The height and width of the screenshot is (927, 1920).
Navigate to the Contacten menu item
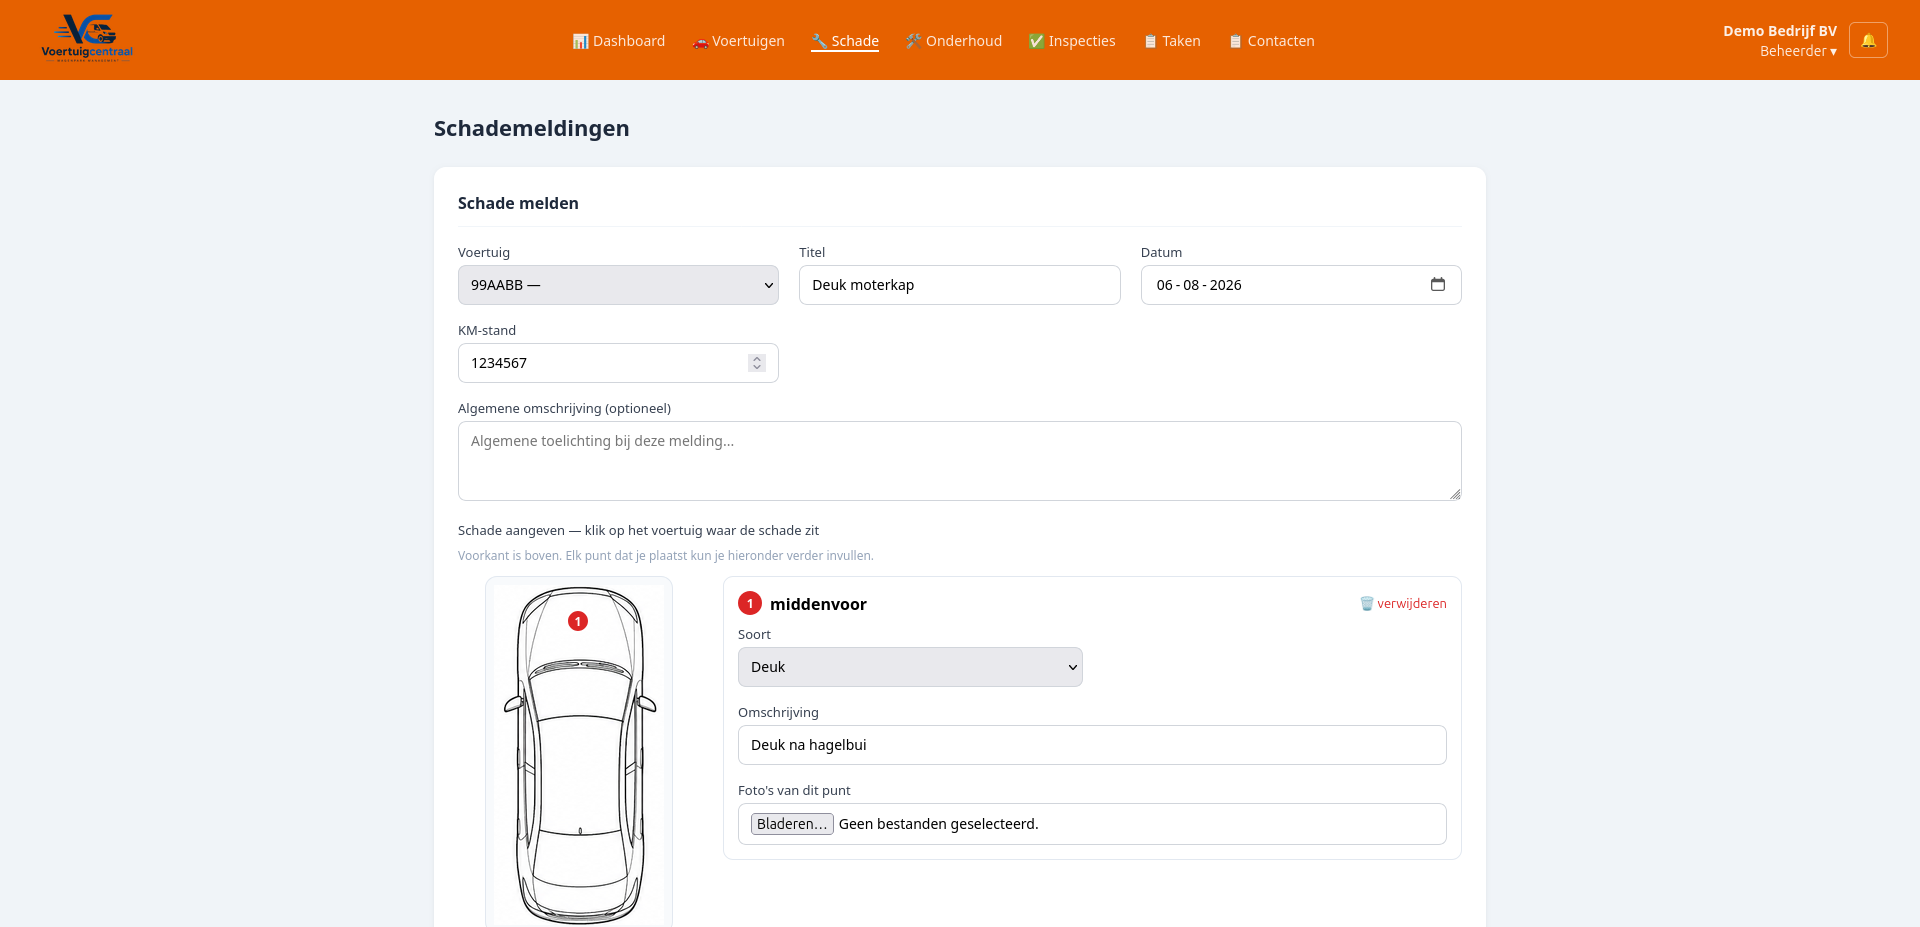[1271, 41]
